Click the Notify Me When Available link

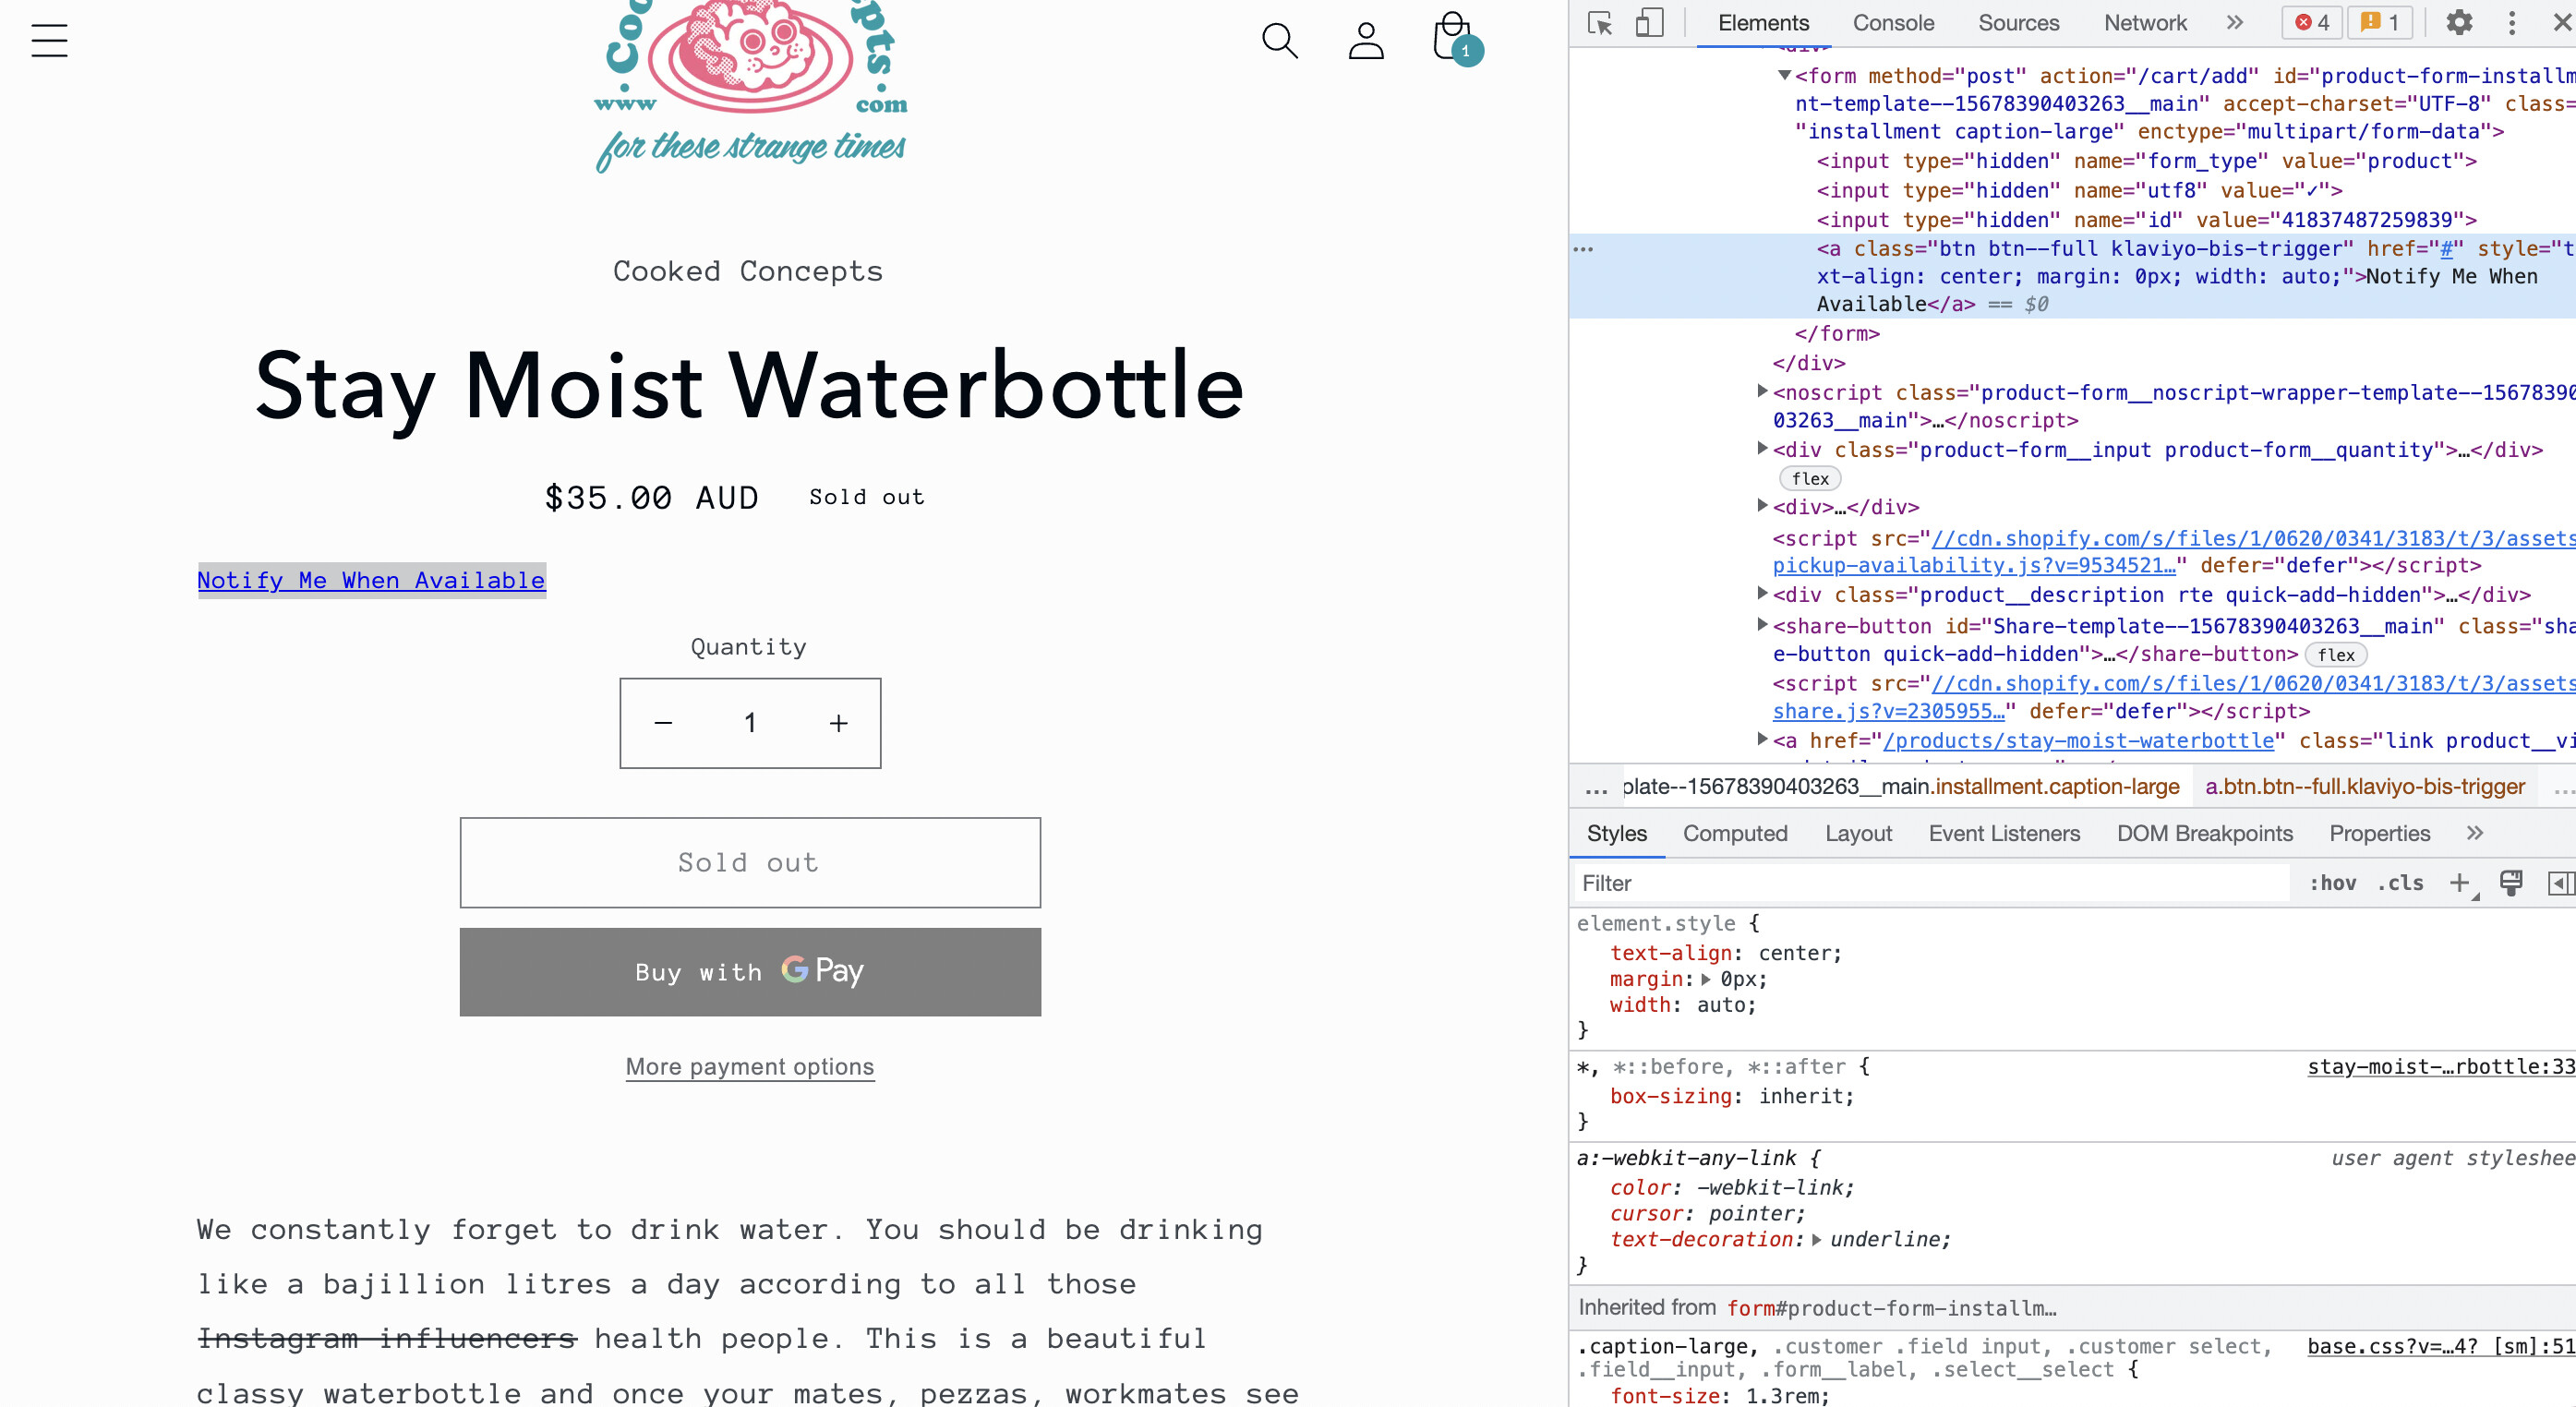371,580
